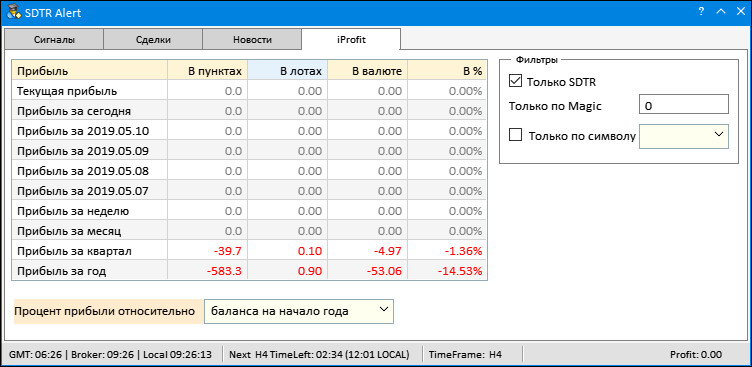
Task: Select the Прибыль за 2019.05.07 row
Action: (249, 191)
